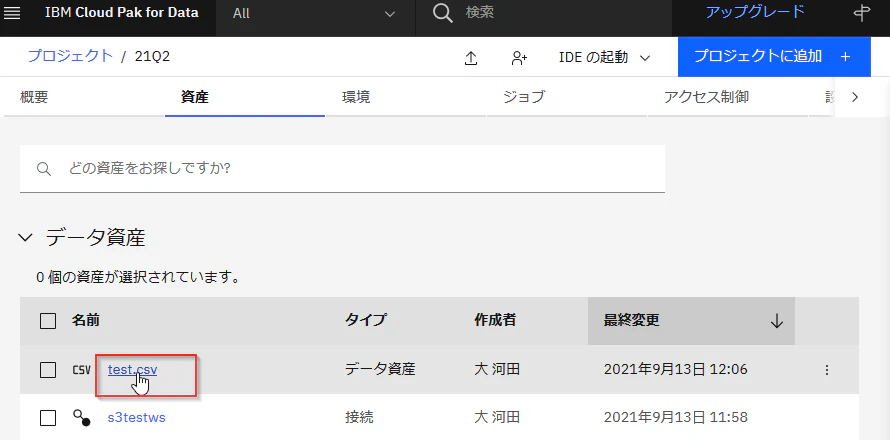Click the search magnifier icon in top bar
The image size is (890, 440).
pos(442,13)
